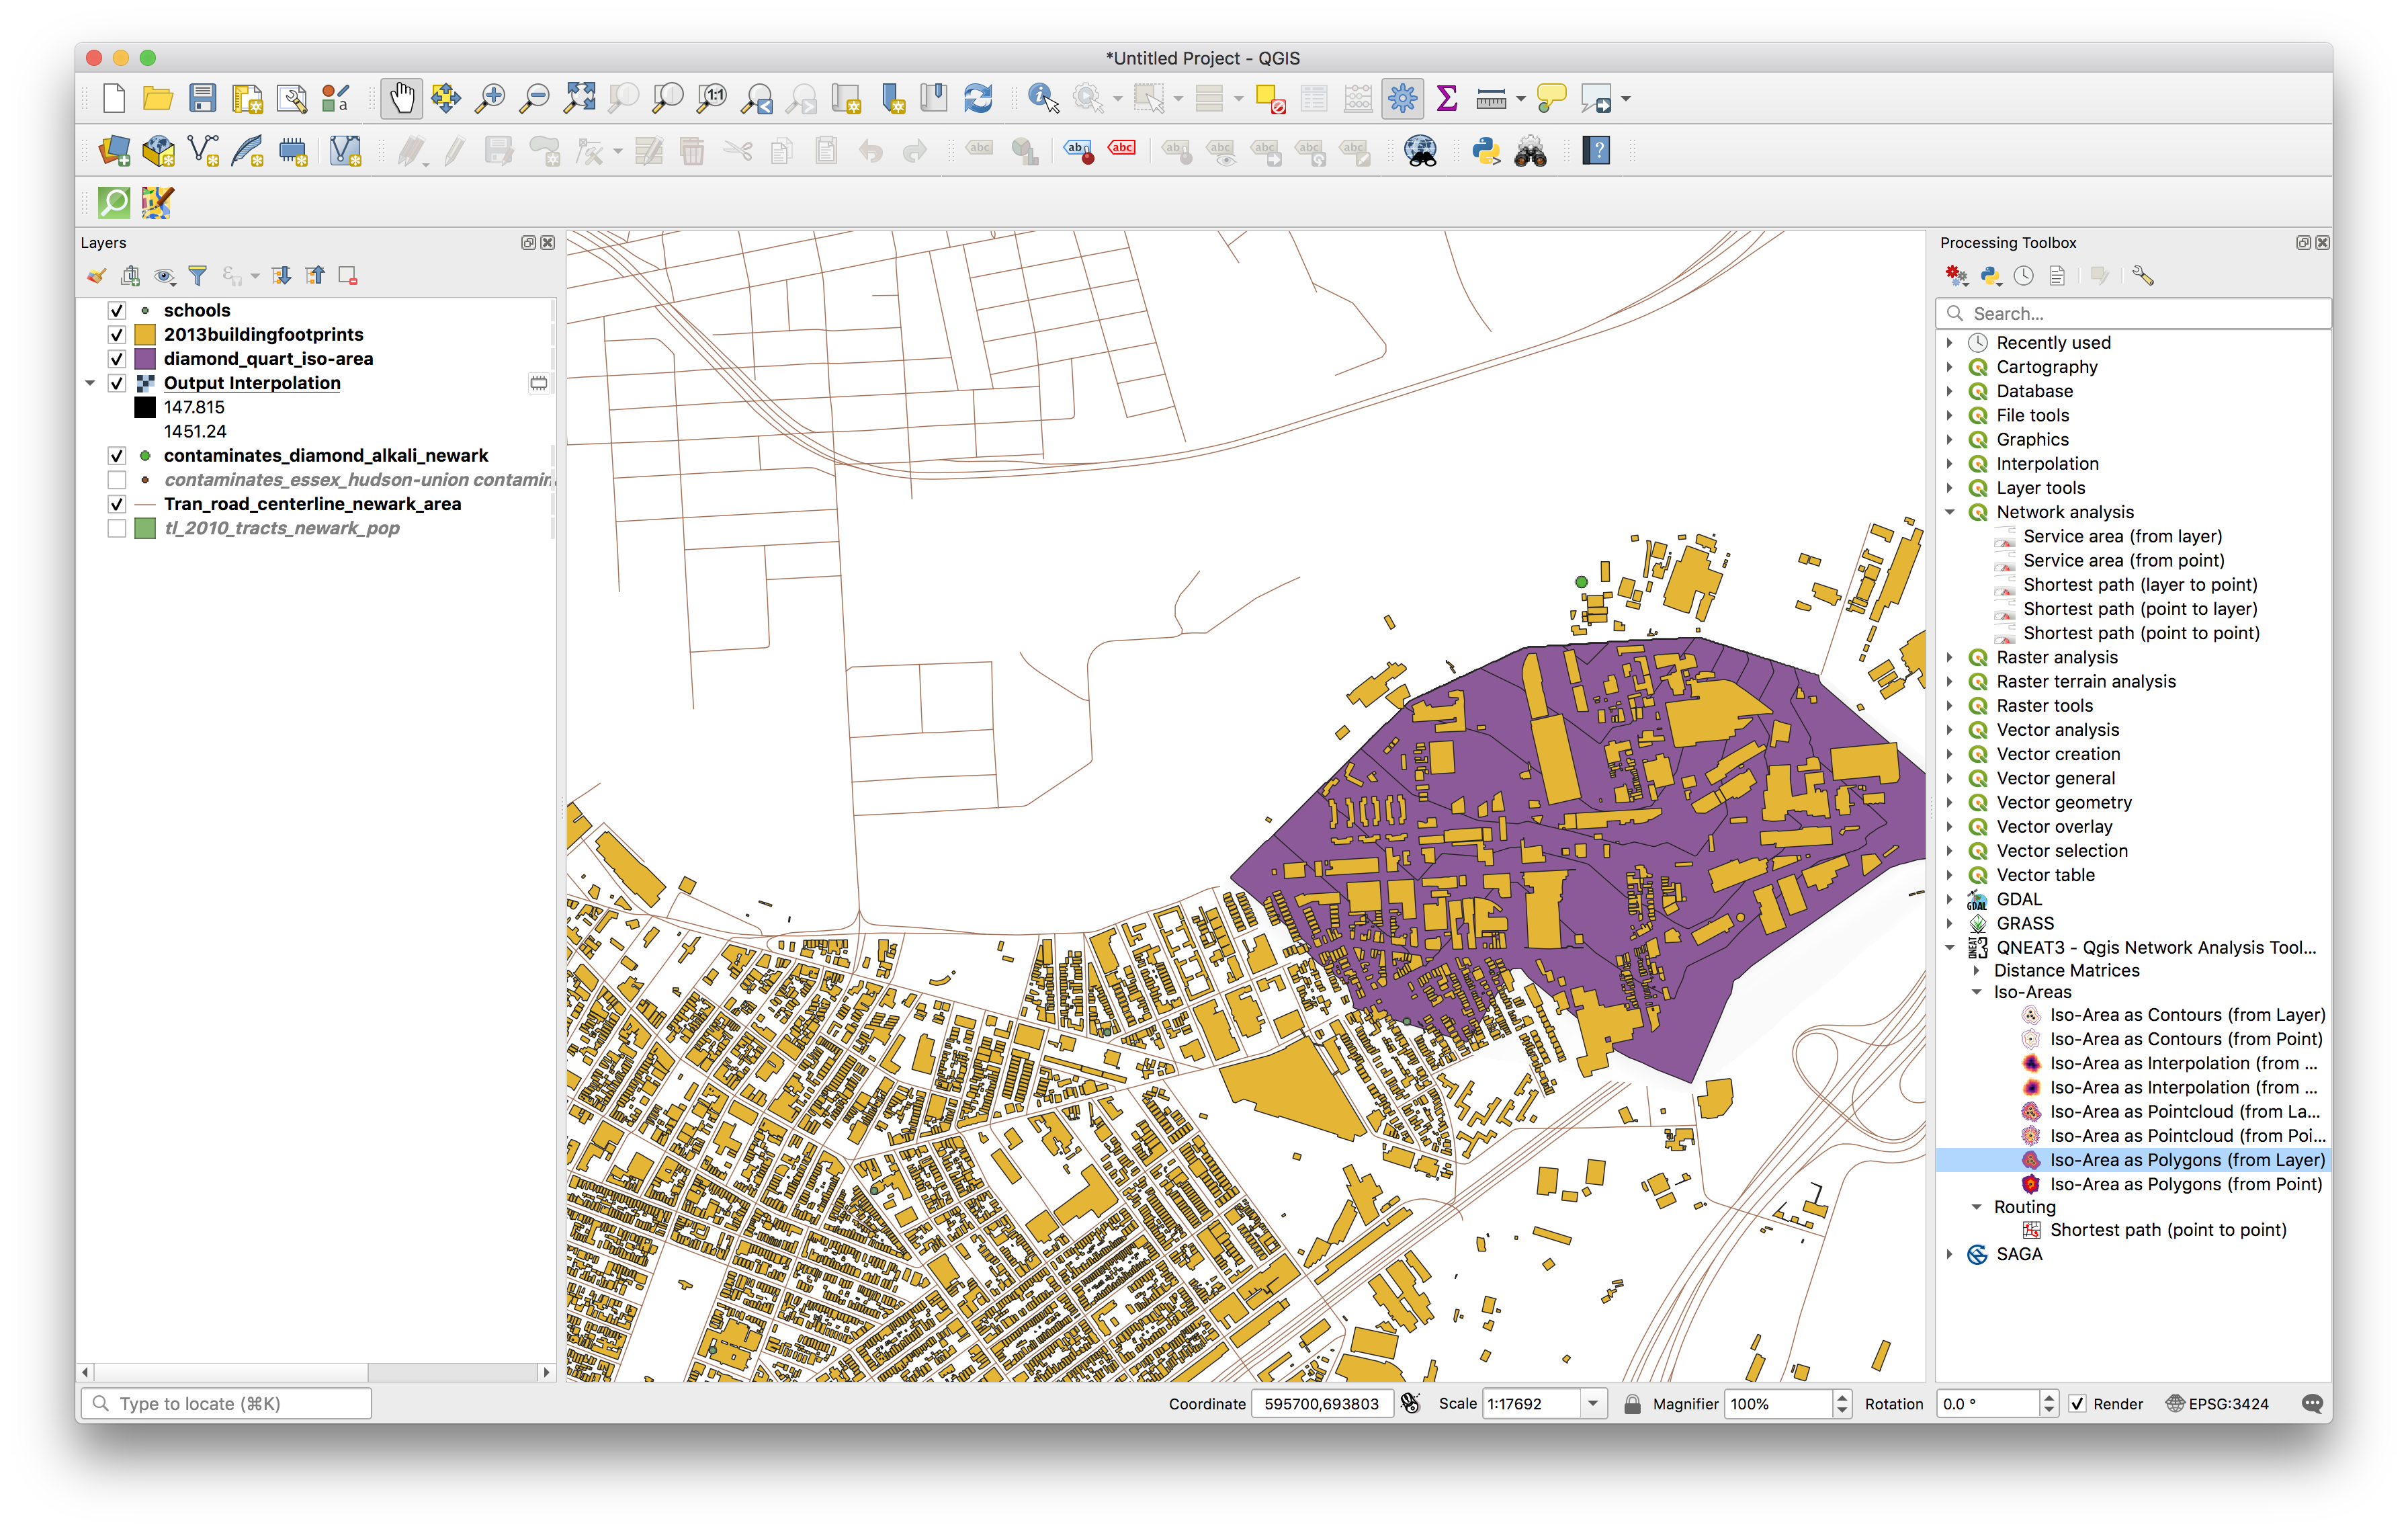Hide the schools layer
Image resolution: width=2408 pixels, height=1531 pixels.
click(117, 311)
